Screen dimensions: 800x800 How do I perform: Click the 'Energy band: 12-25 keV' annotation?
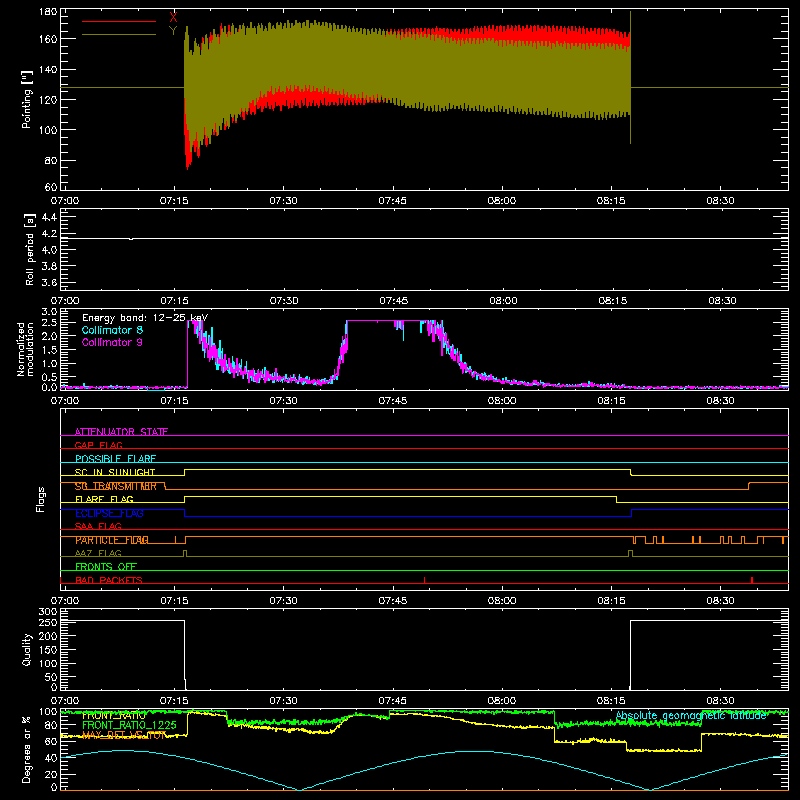tap(145, 318)
